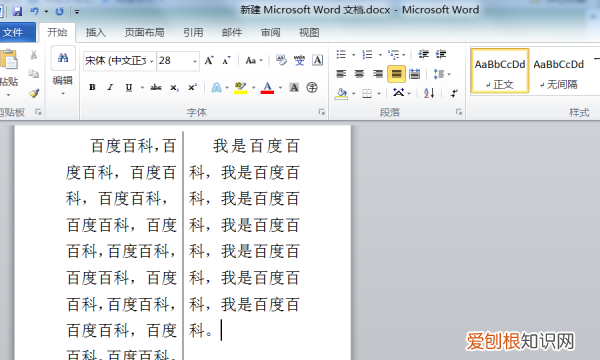Open the Change Case Aa dropdown
This screenshot has height=360, width=600.
pyautogui.click(x=254, y=60)
